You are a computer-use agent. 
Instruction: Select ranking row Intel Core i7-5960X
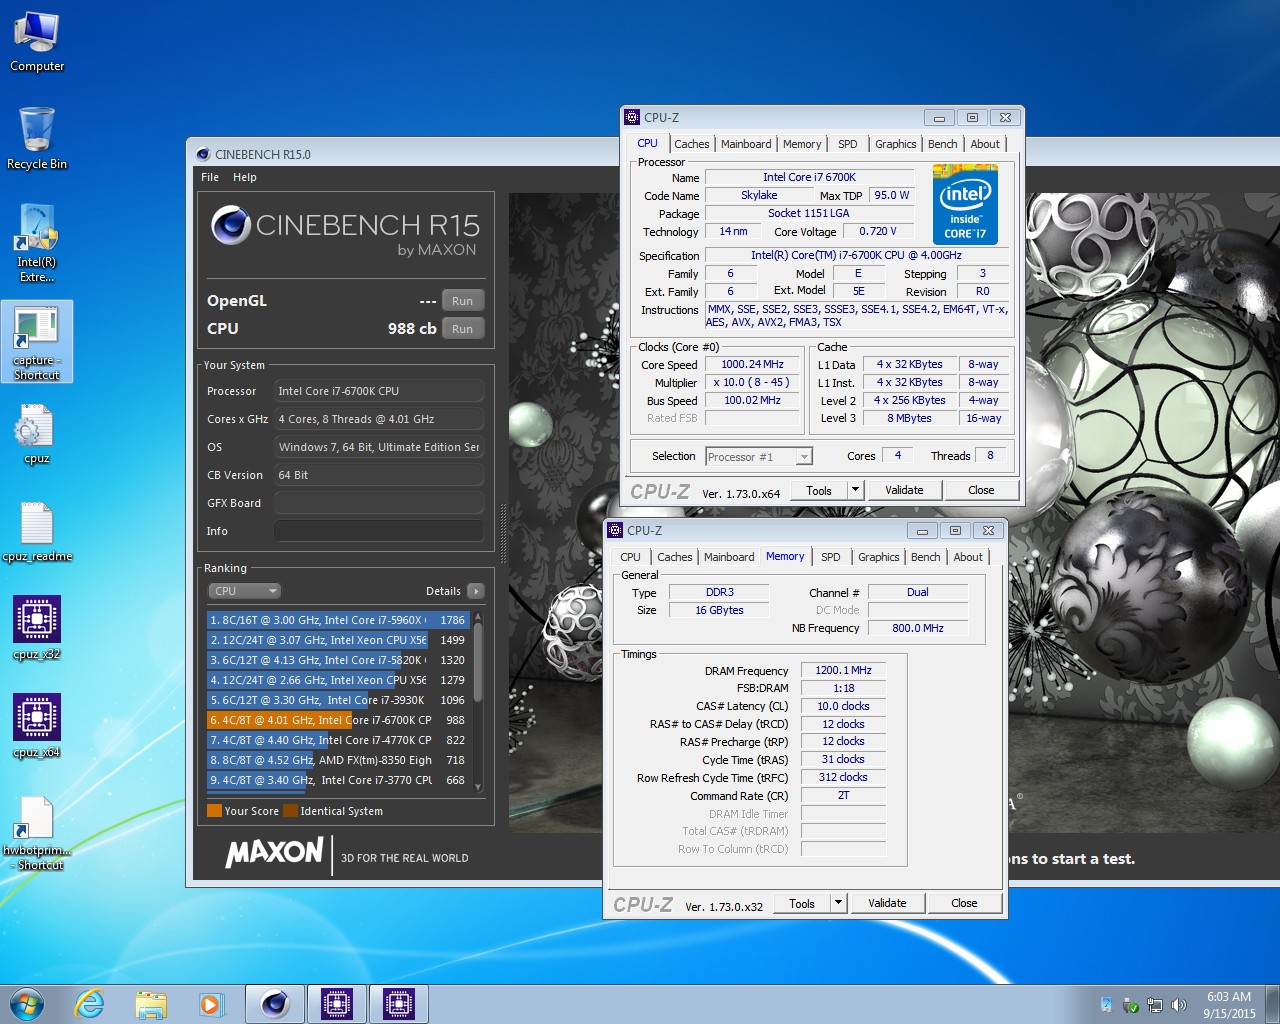(338, 620)
